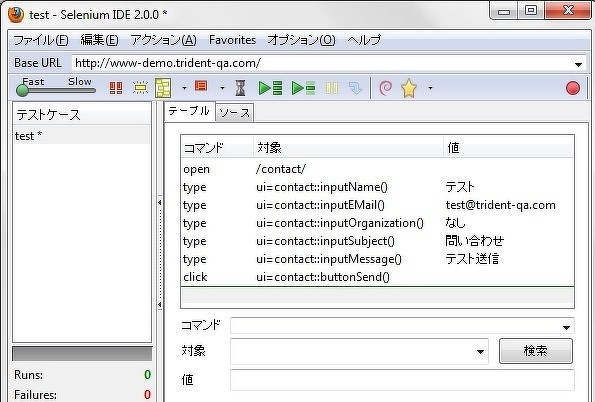Image resolution: width=595 pixels, height=402 pixels.
Task: Open dropdown arrow next to star icon
Action: click(430, 88)
